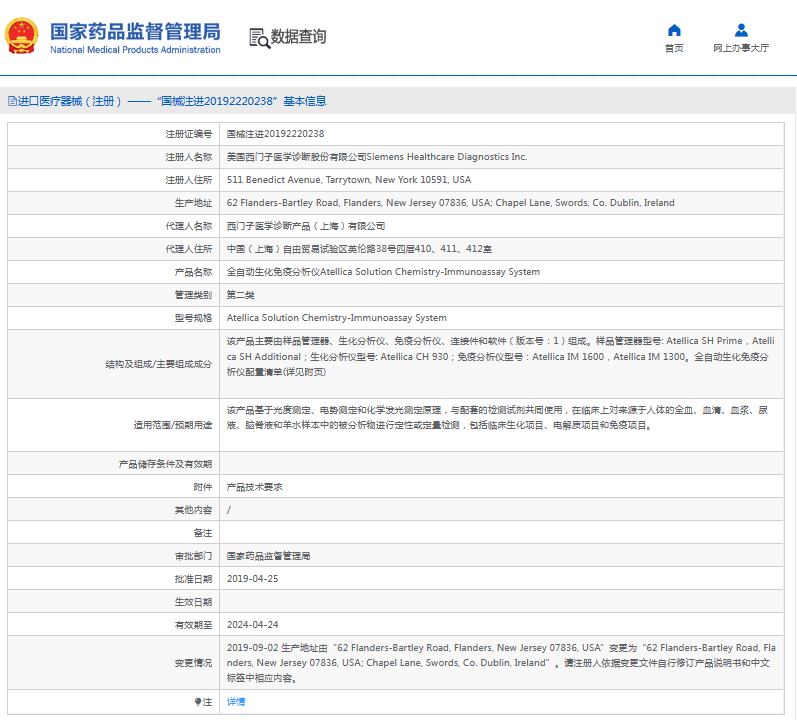Click the 批准日期 label
Screen dimensions: 797x720
pos(193,579)
